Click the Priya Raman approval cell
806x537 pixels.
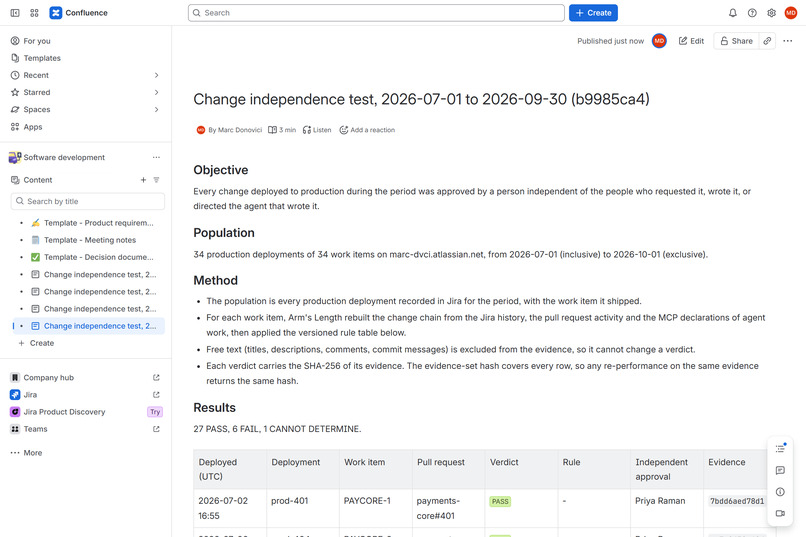(x=667, y=508)
